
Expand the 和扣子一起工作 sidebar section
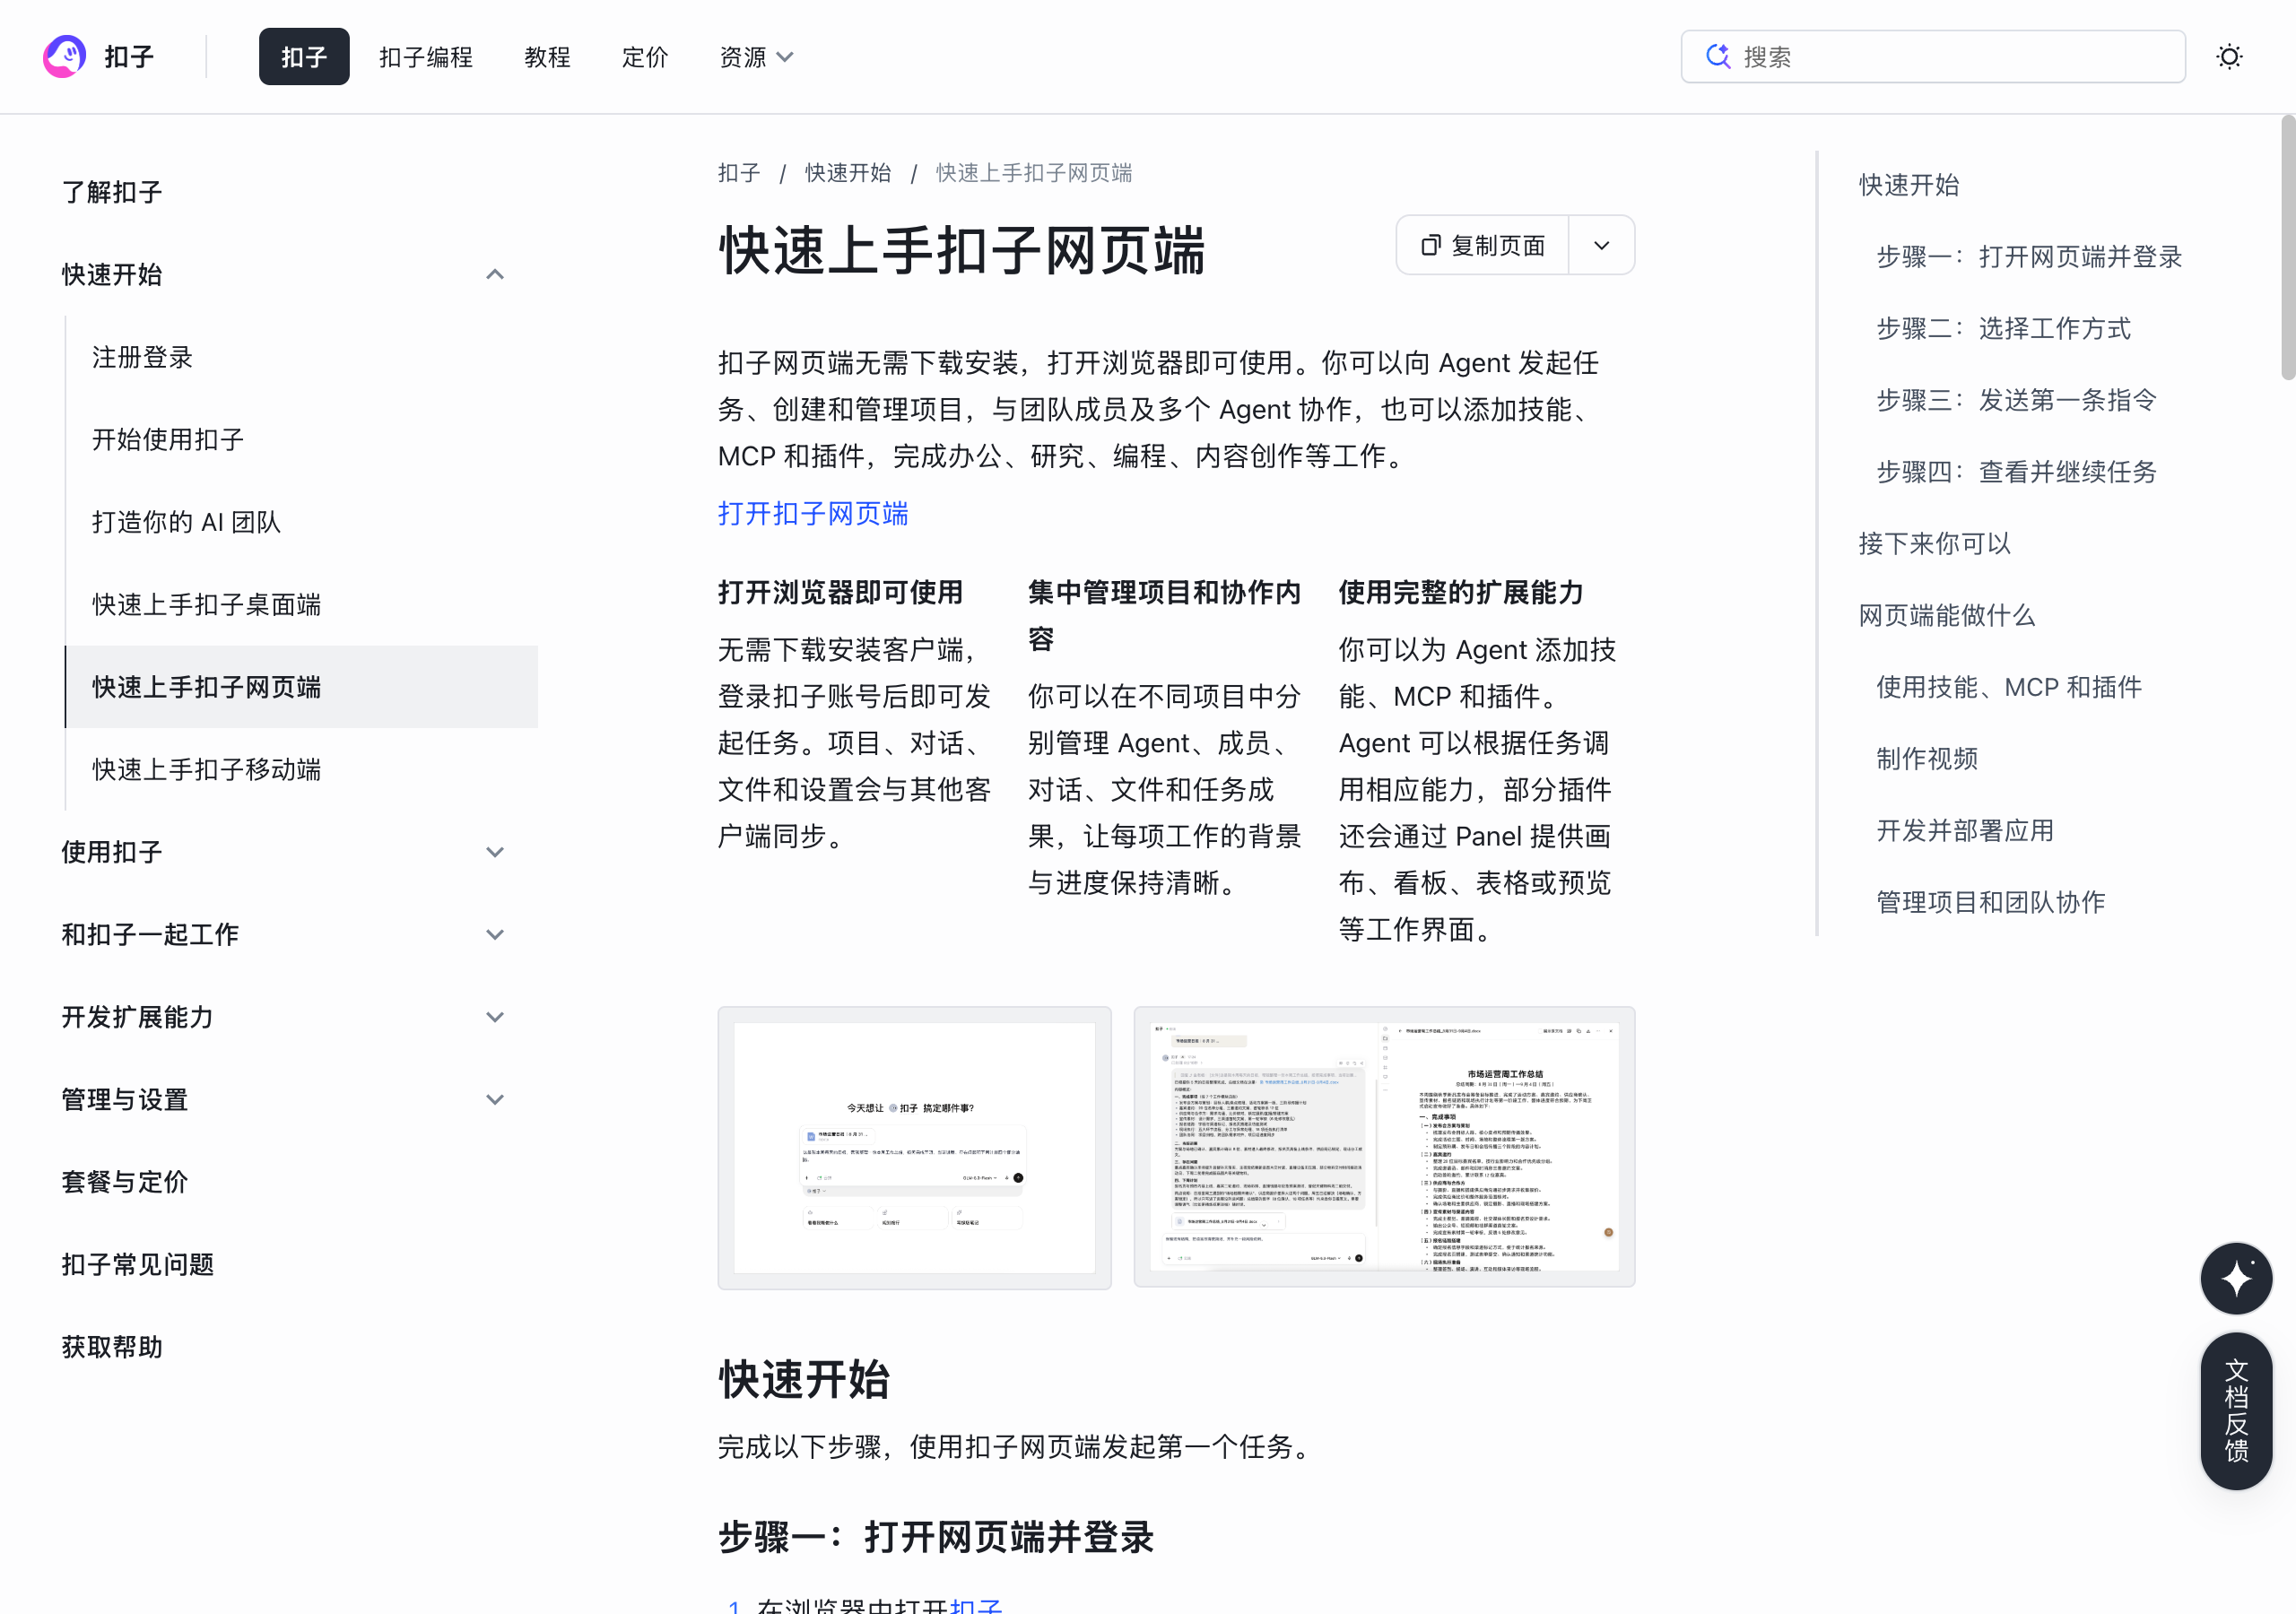pos(494,934)
